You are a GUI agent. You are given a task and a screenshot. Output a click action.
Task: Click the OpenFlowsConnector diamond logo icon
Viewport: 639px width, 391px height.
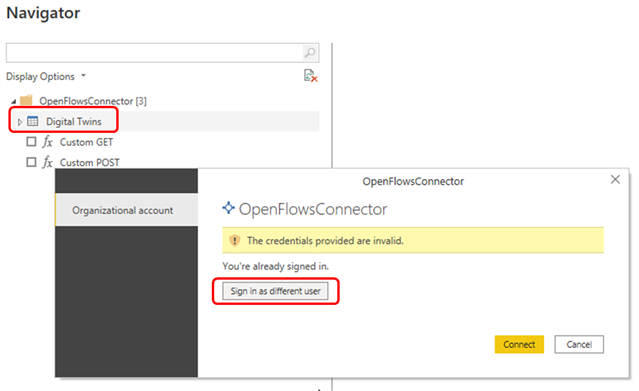[229, 208]
